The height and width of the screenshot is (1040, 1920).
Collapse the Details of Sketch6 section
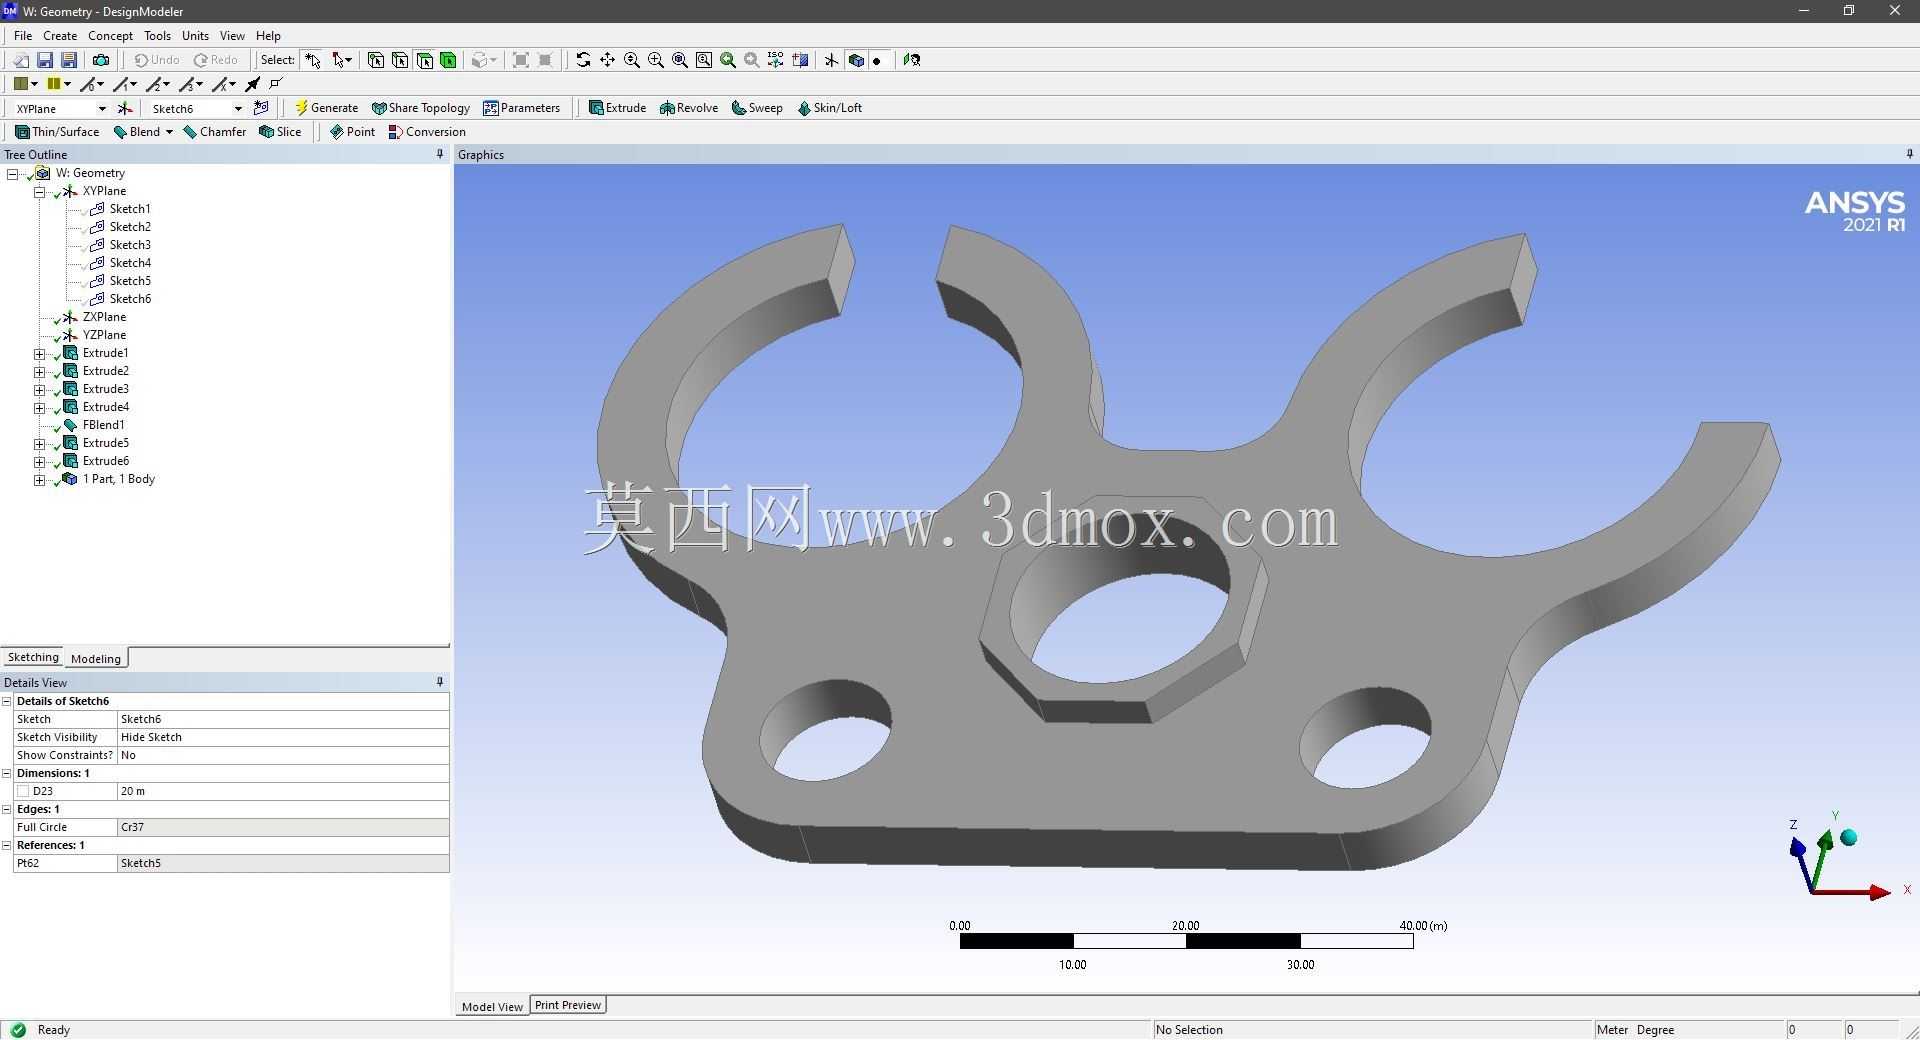(x=7, y=701)
